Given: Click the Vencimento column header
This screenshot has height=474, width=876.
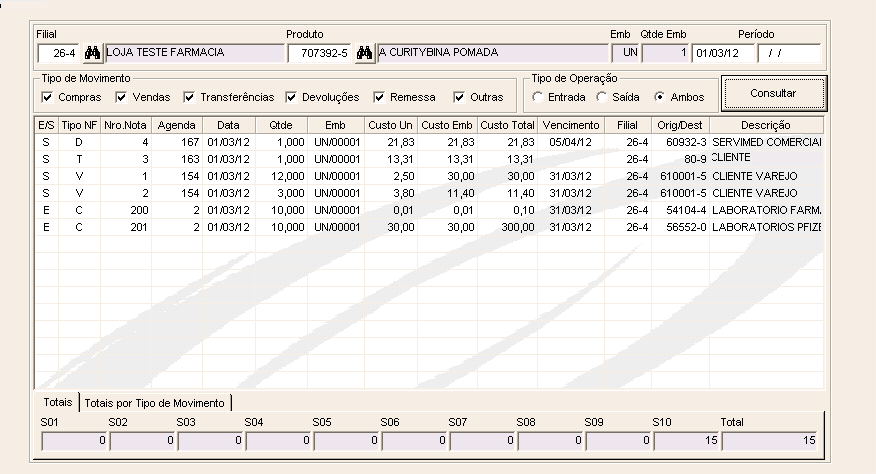Looking at the screenshot, I should click(570, 125).
